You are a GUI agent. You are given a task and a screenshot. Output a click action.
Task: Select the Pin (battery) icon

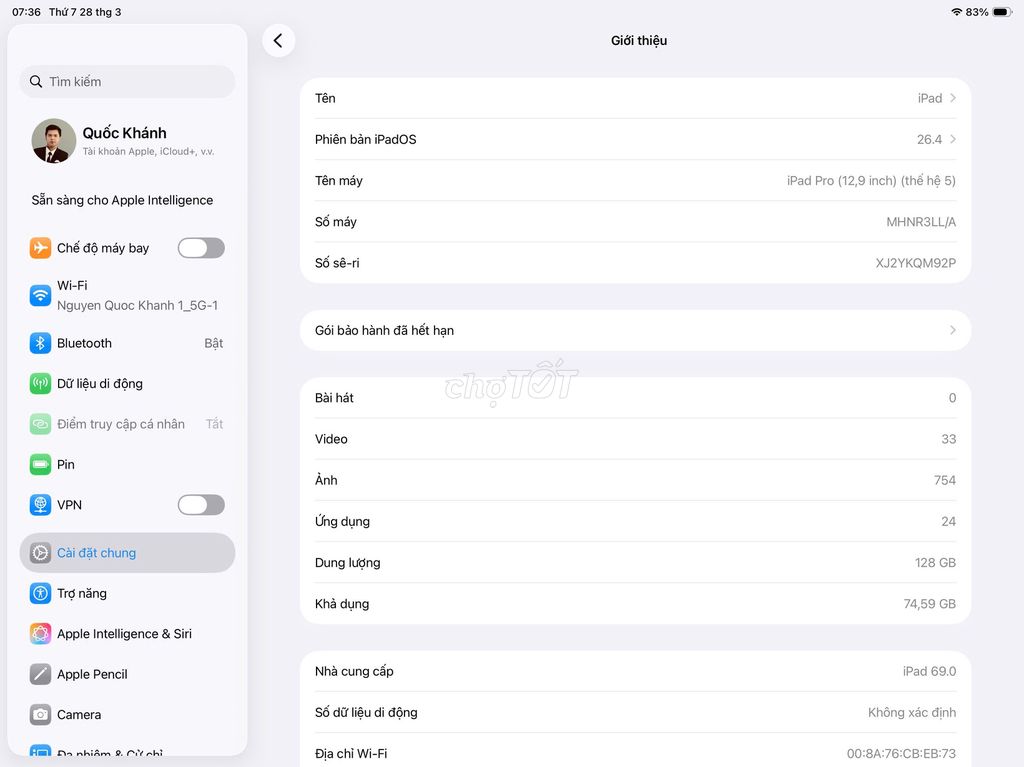(40, 464)
